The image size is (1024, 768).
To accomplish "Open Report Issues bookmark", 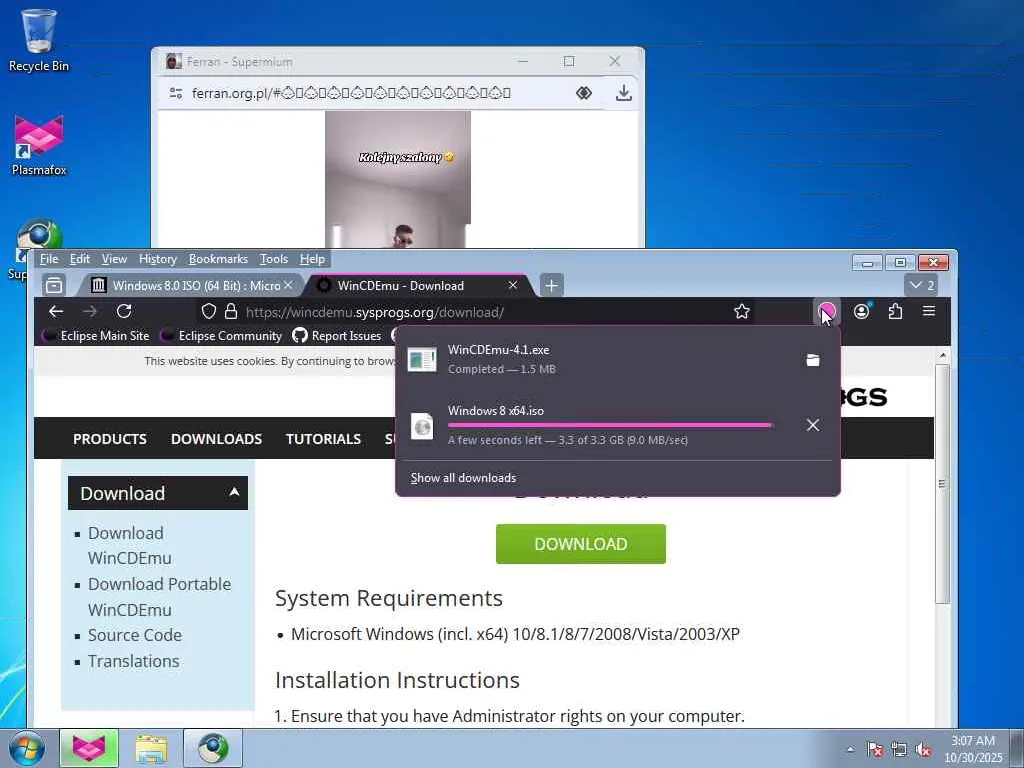I will tap(337, 336).
